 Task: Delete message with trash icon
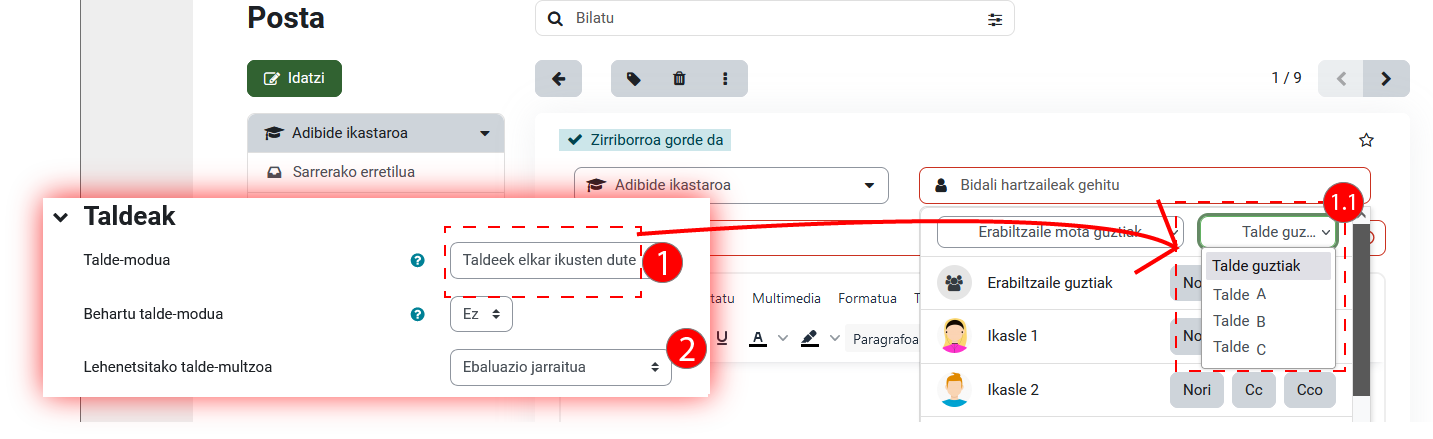[x=680, y=79]
